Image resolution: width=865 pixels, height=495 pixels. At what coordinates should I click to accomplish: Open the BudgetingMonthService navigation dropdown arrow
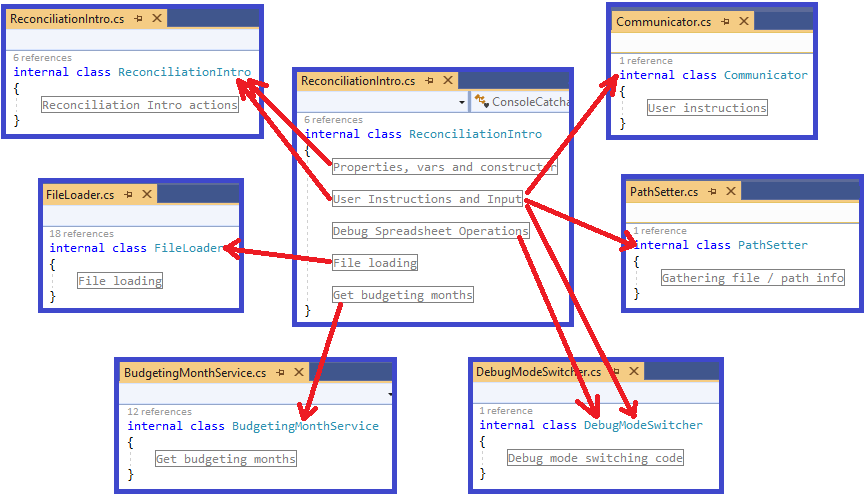coord(390,394)
